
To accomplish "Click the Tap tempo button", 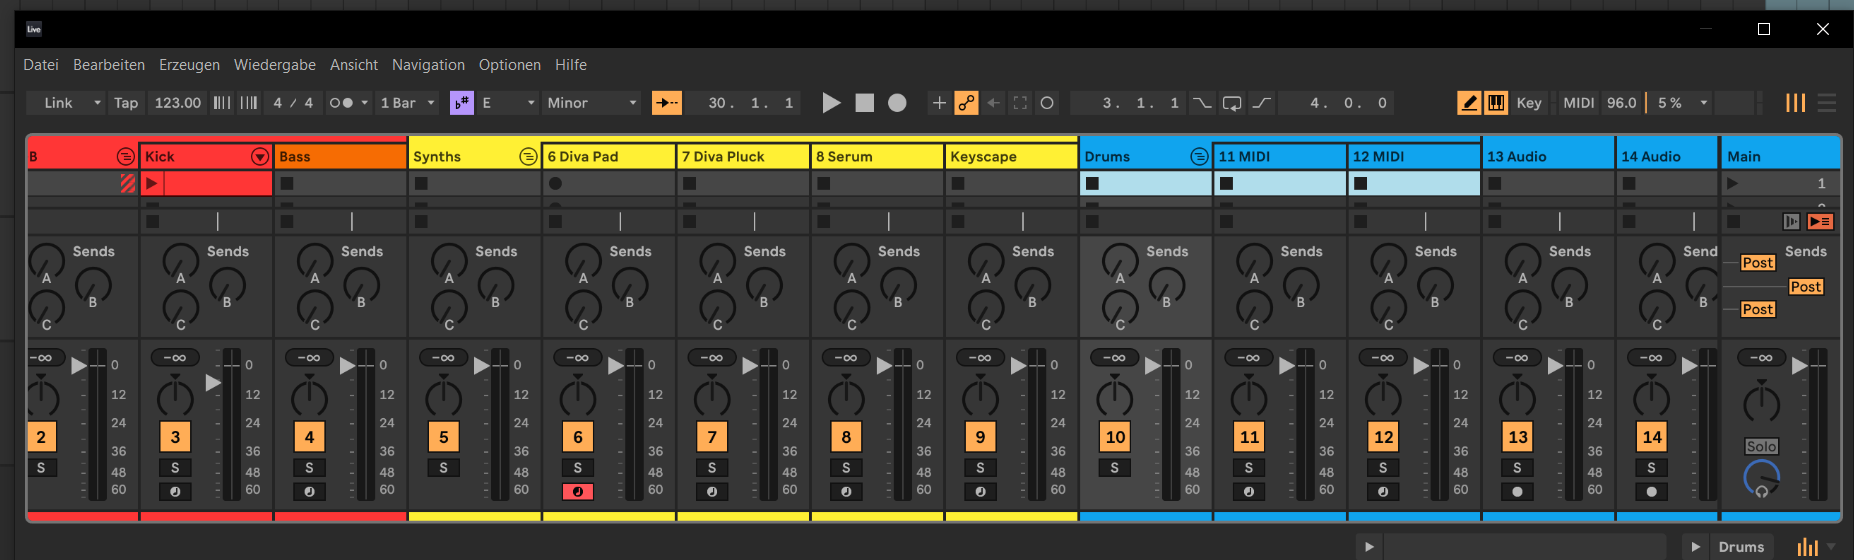I will [126, 103].
